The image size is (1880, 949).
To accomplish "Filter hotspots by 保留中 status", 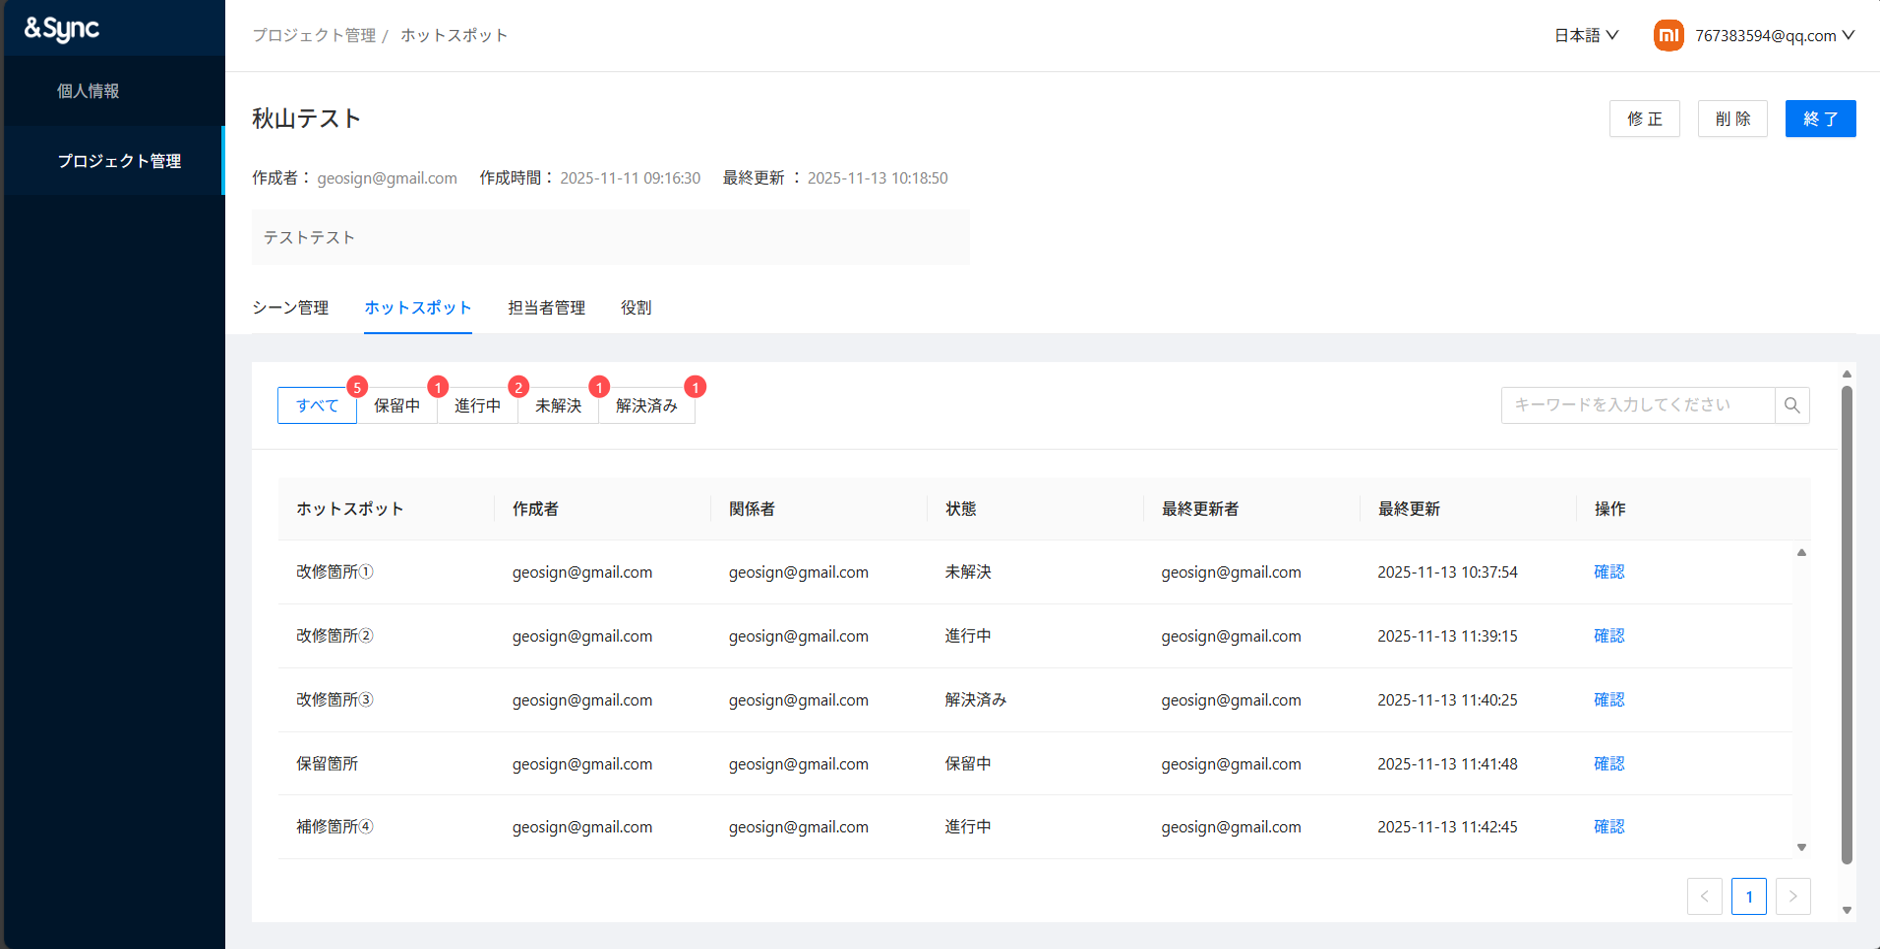I will (x=397, y=405).
